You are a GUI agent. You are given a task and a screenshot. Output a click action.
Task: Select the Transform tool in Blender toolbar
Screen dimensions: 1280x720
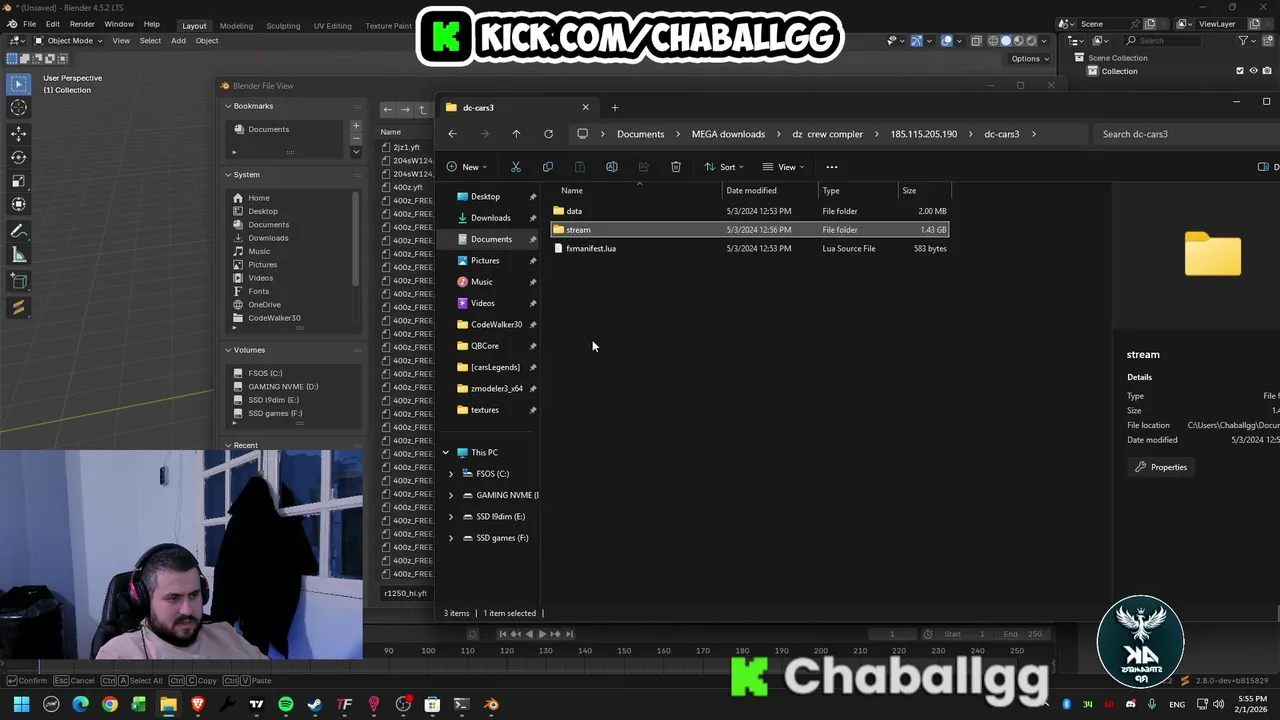19,205
